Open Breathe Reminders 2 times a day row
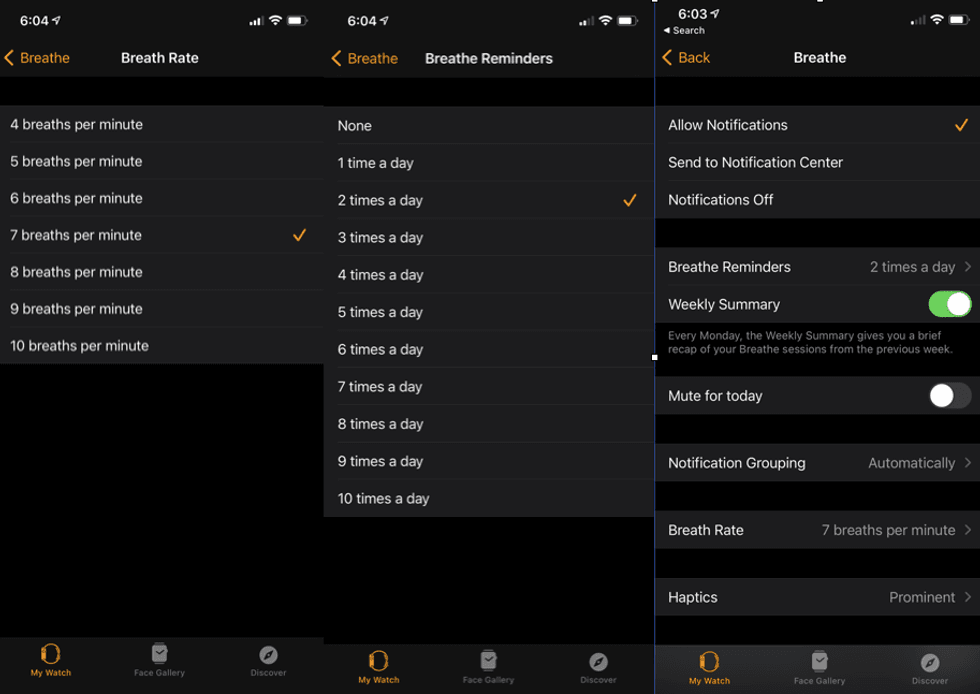 pos(818,267)
